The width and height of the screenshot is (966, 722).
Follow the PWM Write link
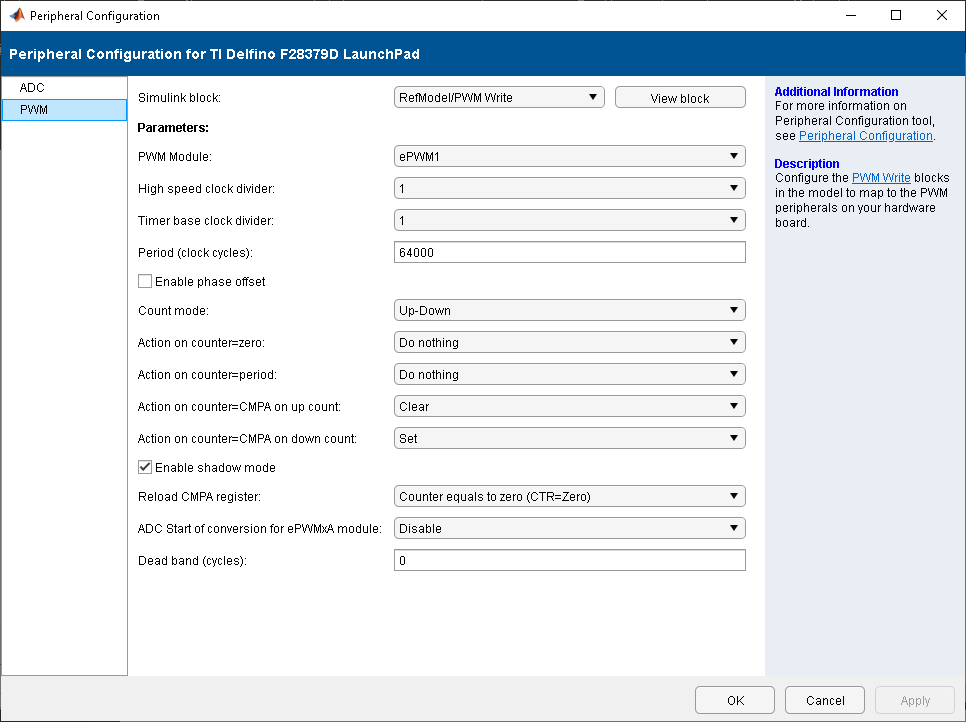click(881, 178)
